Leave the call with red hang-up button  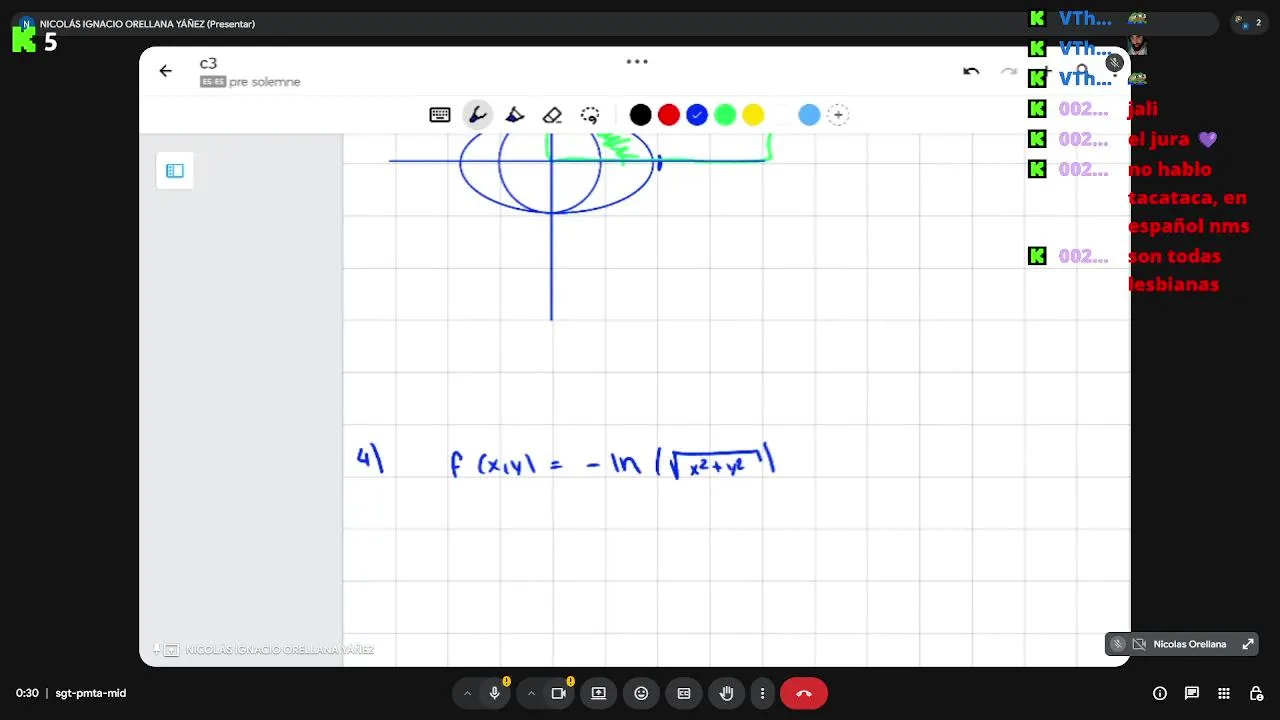coord(804,693)
